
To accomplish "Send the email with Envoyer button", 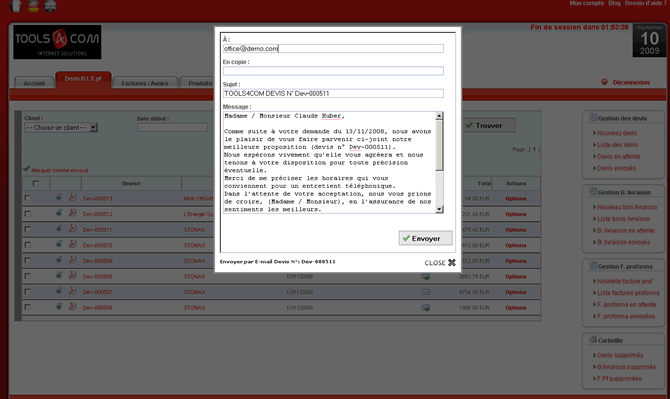I will 426,238.
